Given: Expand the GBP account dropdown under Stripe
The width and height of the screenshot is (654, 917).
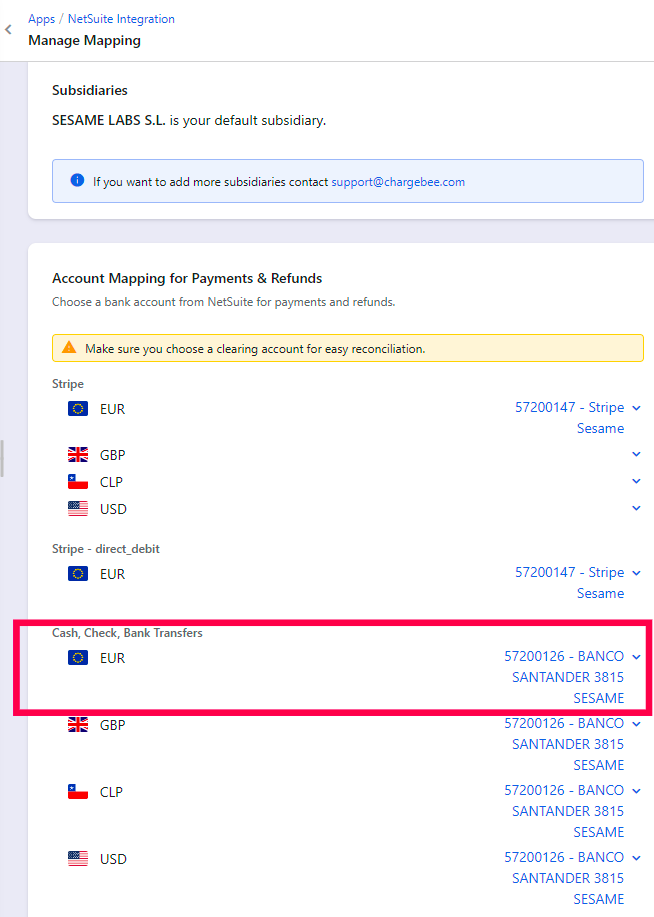Looking at the screenshot, I should 637,453.
